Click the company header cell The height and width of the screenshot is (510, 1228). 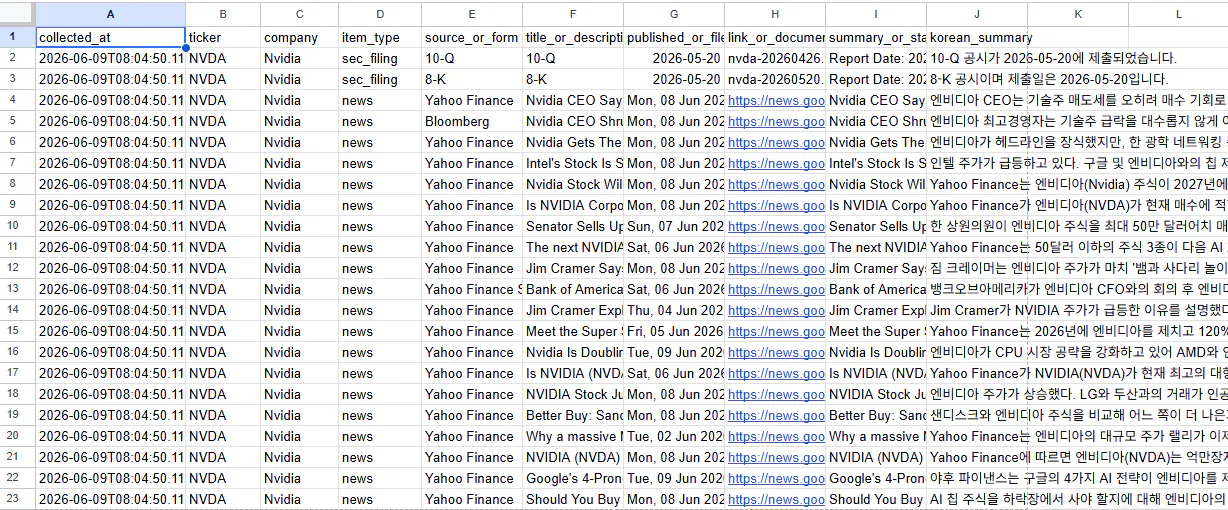tap(299, 38)
